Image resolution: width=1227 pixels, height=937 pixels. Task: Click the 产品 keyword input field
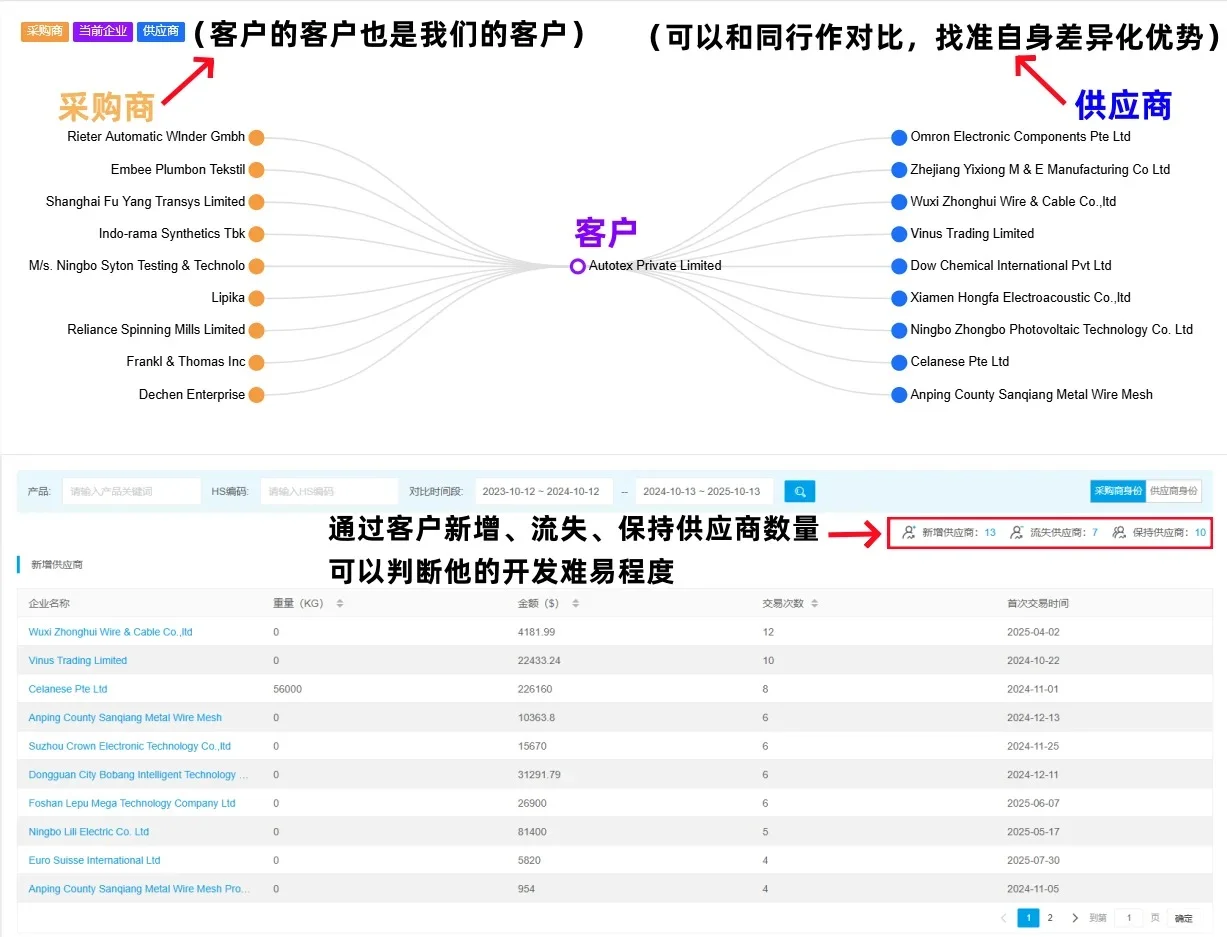coord(131,491)
